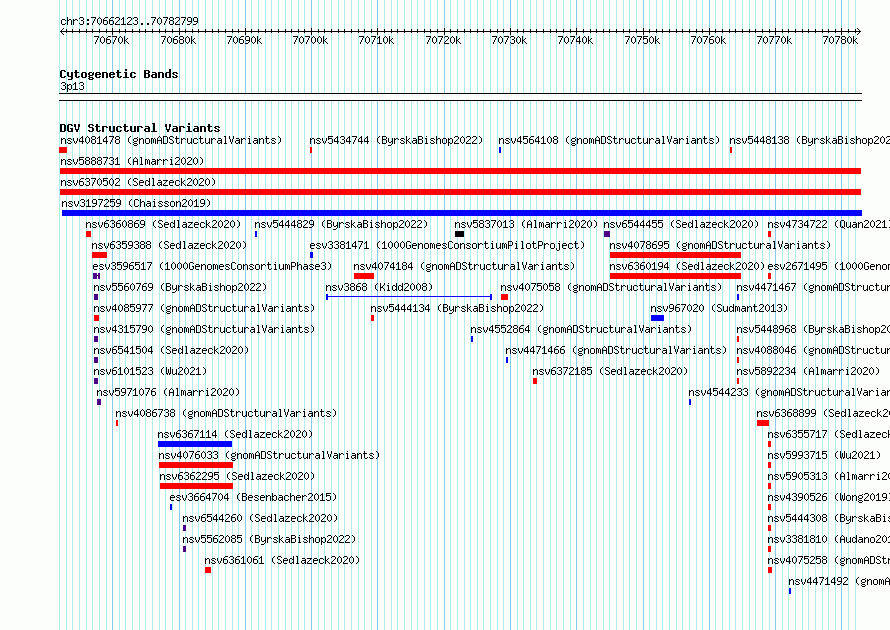This screenshot has width=890, height=630.
Task: Click the nsv6370502 (Sedlazeck2020) label
Action: pyautogui.click(x=138, y=182)
